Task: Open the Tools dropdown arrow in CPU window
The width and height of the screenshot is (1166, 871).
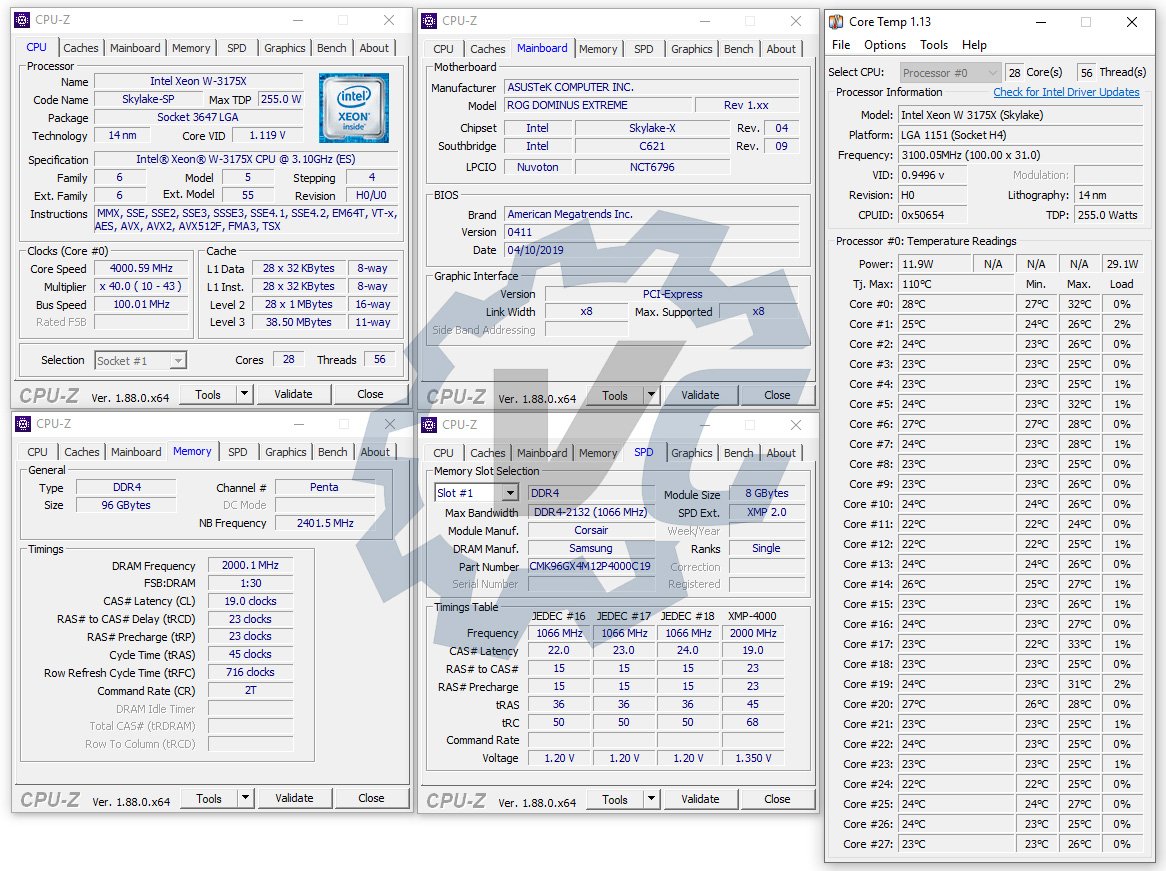Action: click(244, 393)
